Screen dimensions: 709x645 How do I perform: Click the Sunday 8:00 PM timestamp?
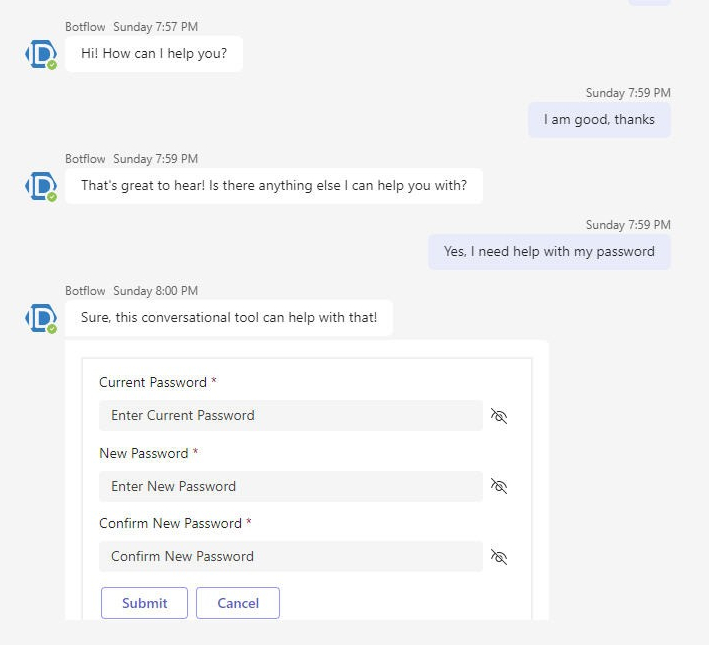(x=155, y=291)
